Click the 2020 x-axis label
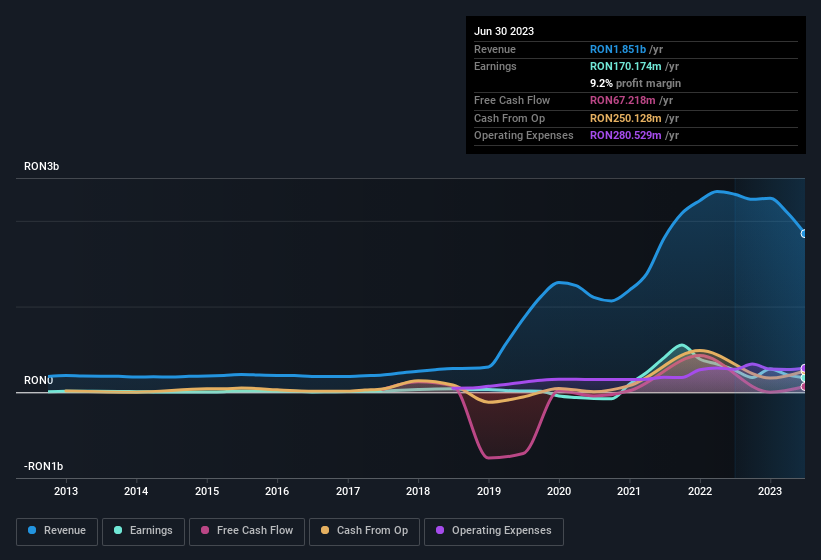The width and height of the screenshot is (821, 560). [x=559, y=491]
